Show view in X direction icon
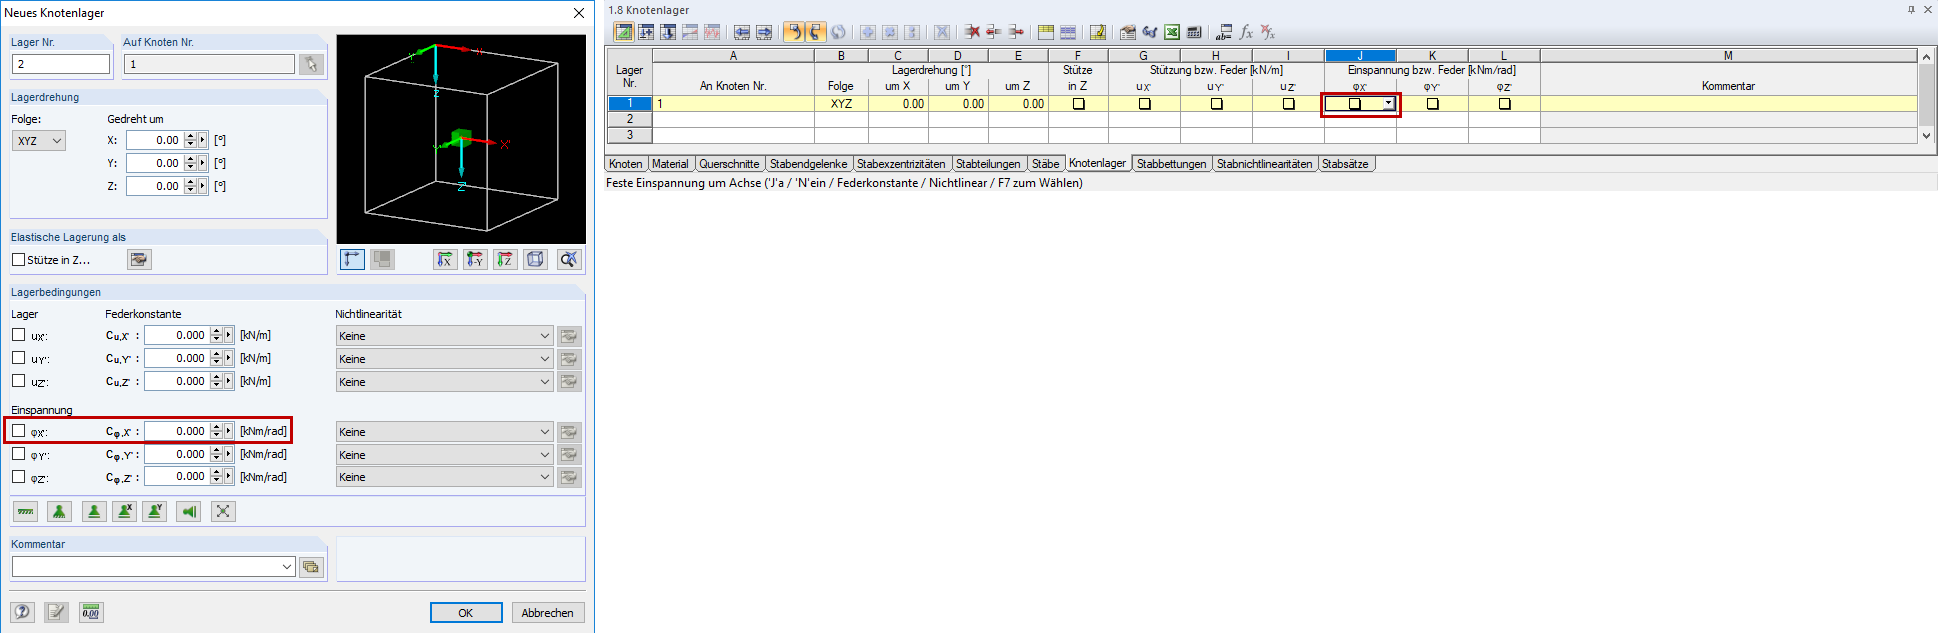1940x633 pixels. pyautogui.click(x=445, y=260)
